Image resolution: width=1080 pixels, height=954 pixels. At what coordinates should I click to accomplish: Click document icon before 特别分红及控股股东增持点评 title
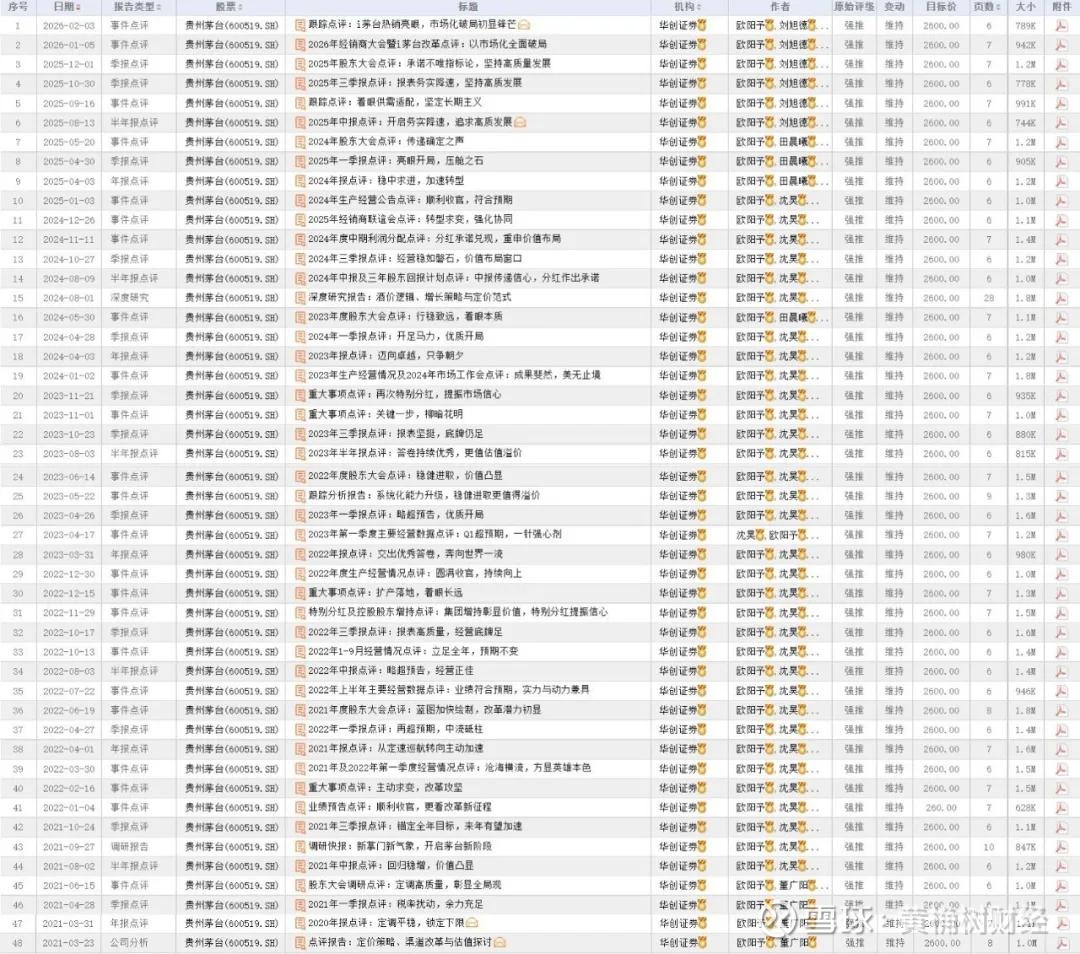pos(300,612)
